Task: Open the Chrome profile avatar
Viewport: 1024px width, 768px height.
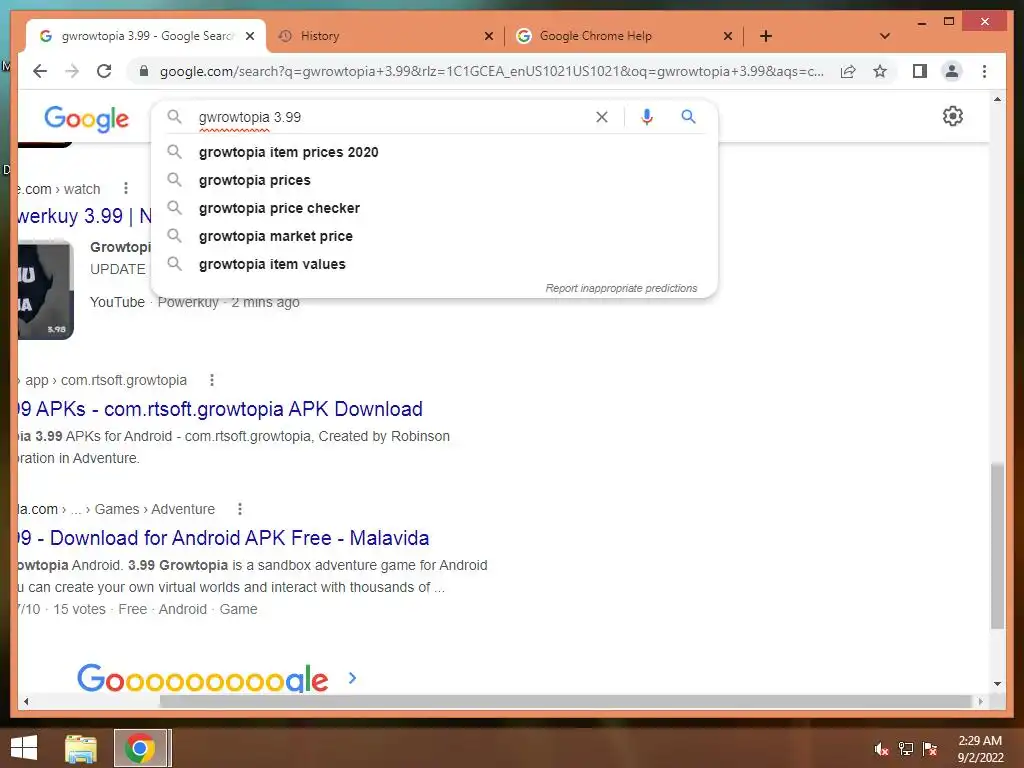Action: pyautogui.click(x=952, y=71)
